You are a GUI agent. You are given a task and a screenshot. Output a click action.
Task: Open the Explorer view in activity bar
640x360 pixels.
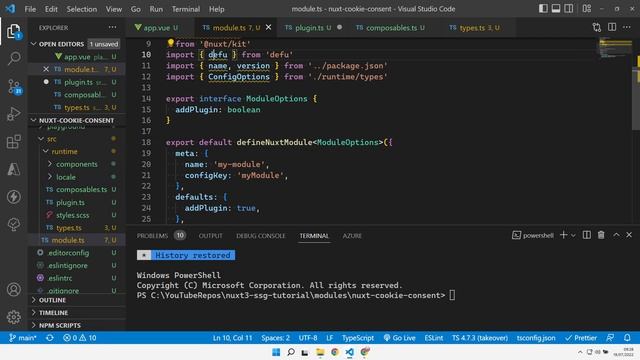[13, 31]
